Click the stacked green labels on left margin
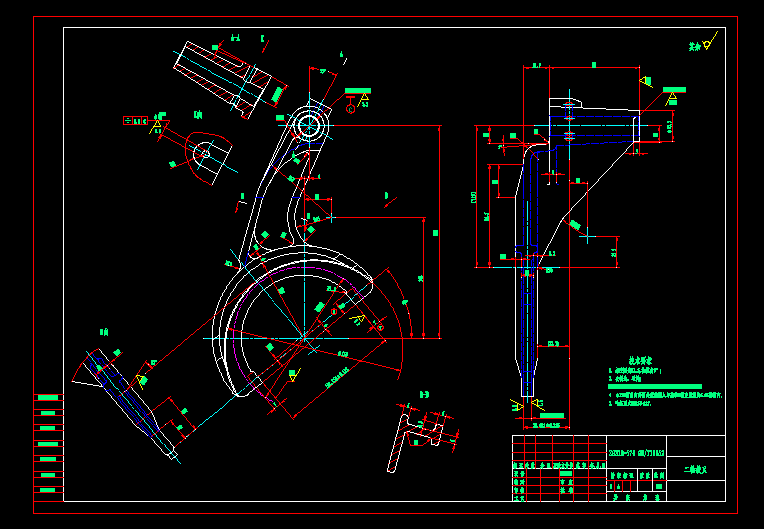764x529 pixels. point(47,443)
